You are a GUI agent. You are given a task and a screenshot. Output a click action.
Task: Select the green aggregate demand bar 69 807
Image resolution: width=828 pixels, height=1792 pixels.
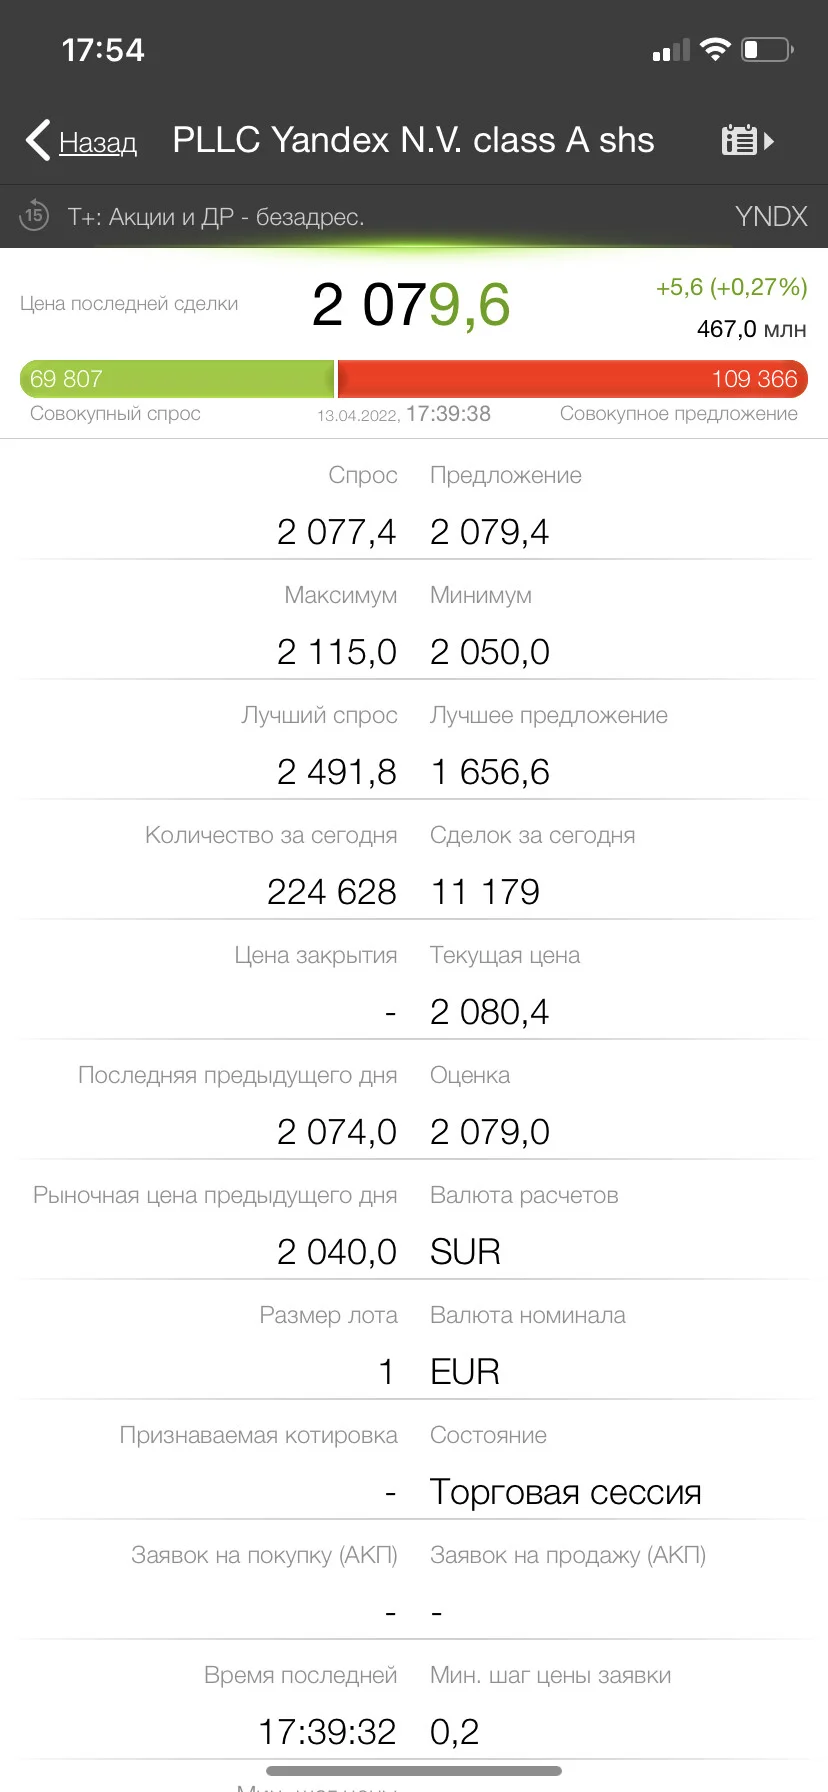point(177,379)
